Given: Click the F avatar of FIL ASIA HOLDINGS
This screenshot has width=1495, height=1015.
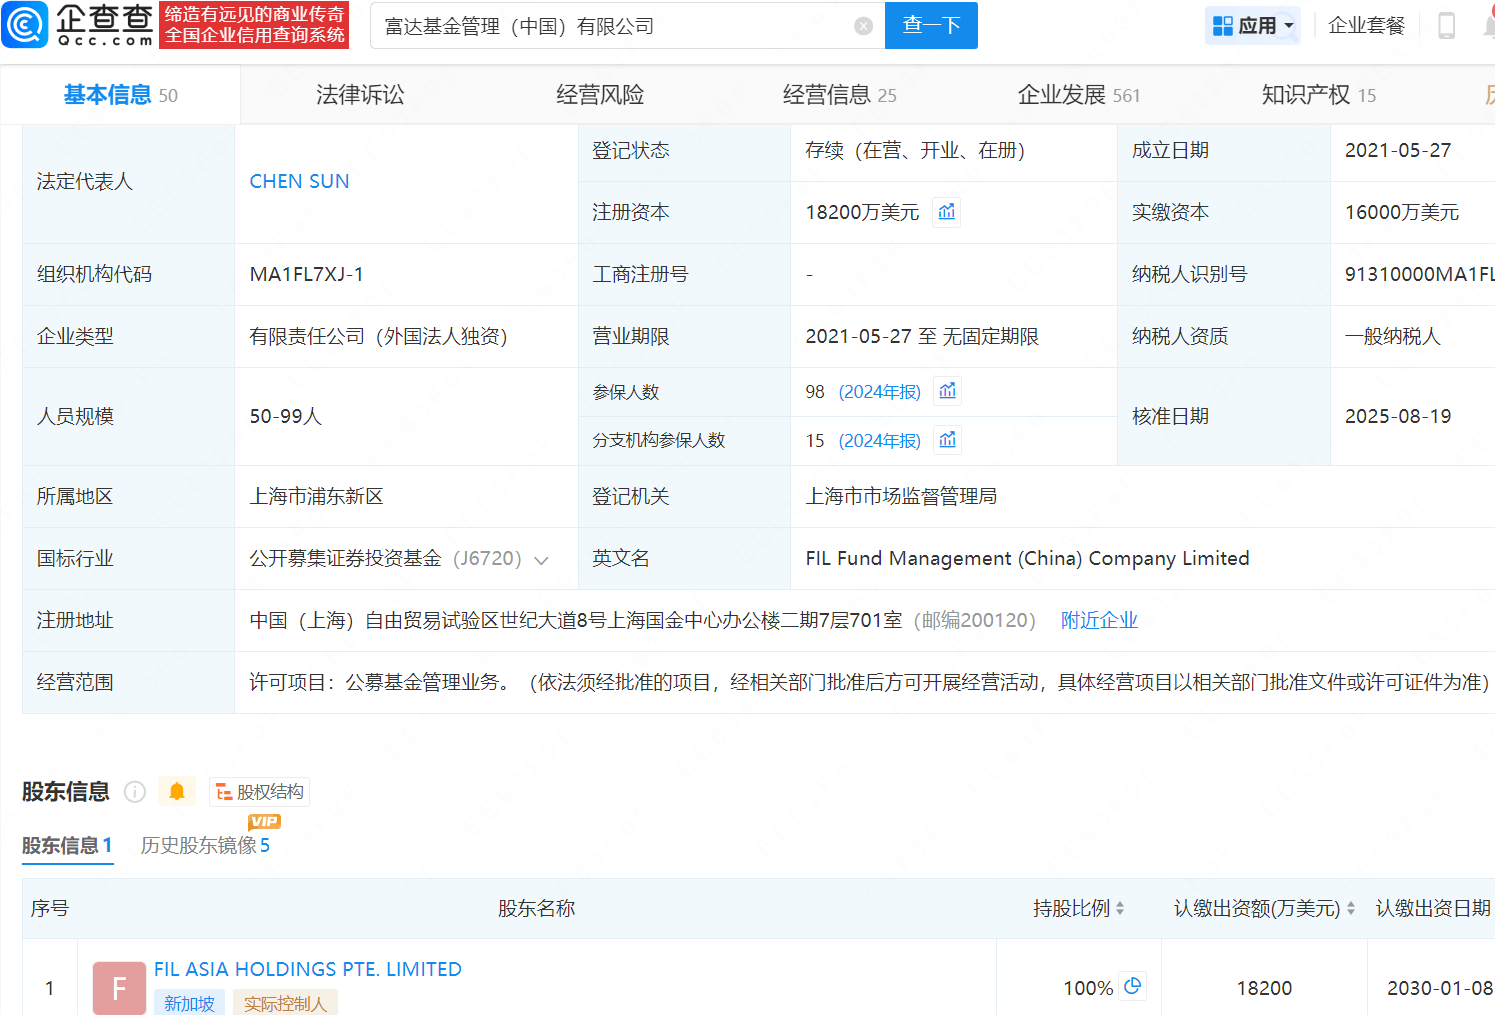Looking at the screenshot, I should [119, 988].
